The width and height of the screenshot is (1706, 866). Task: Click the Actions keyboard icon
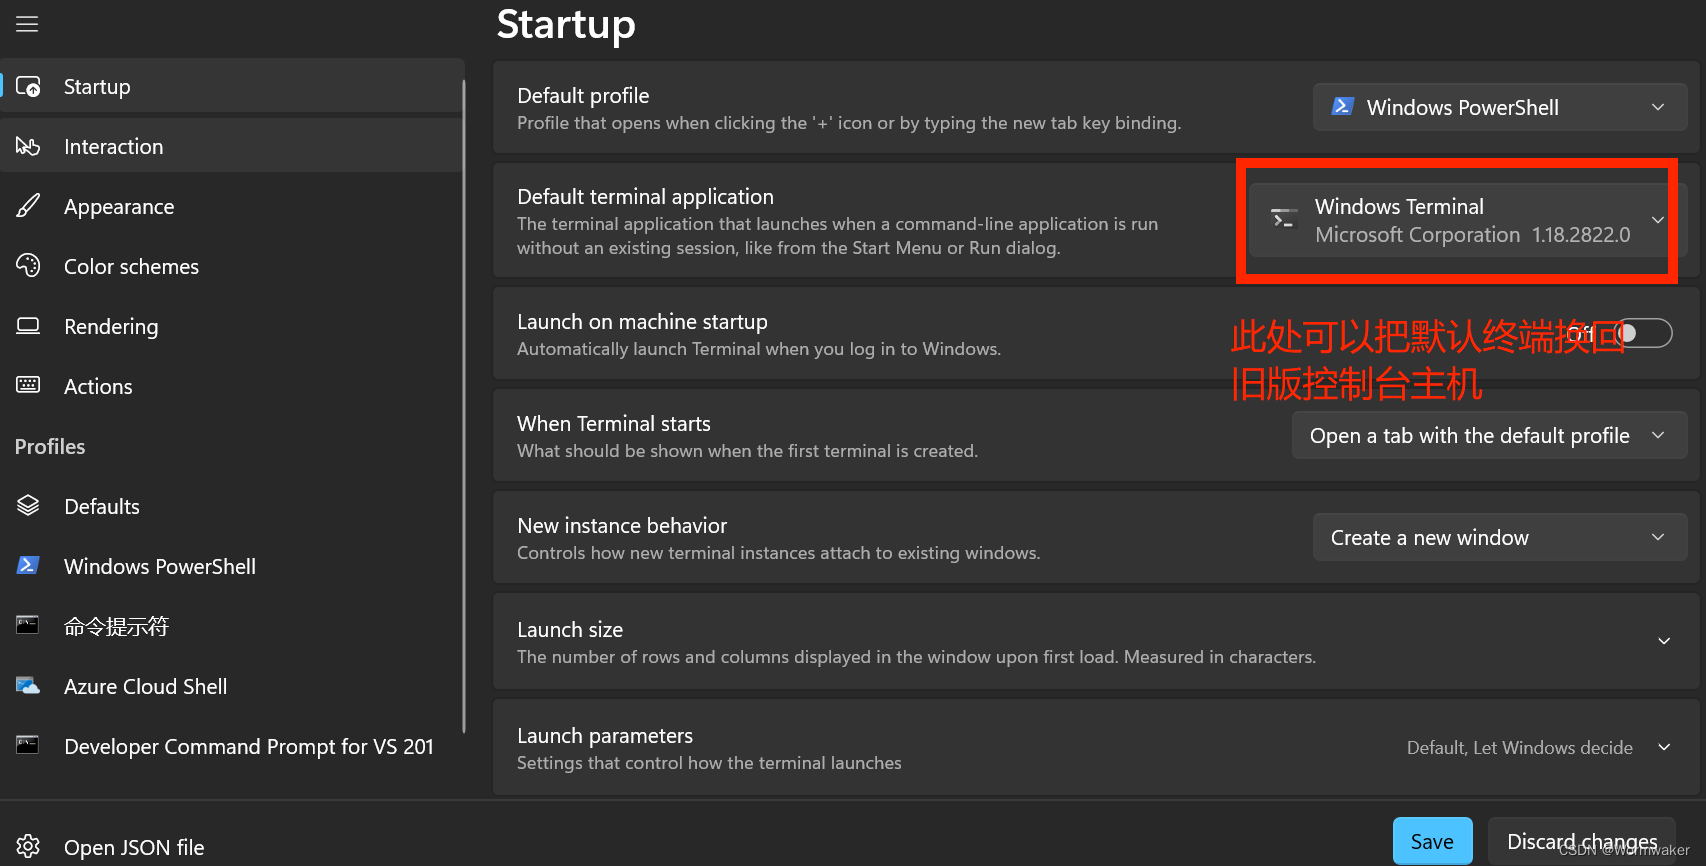28,385
